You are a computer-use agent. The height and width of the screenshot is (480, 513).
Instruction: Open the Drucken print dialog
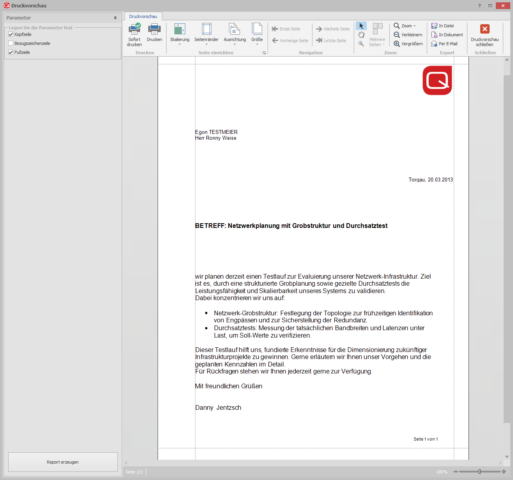(x=154, y=32)
